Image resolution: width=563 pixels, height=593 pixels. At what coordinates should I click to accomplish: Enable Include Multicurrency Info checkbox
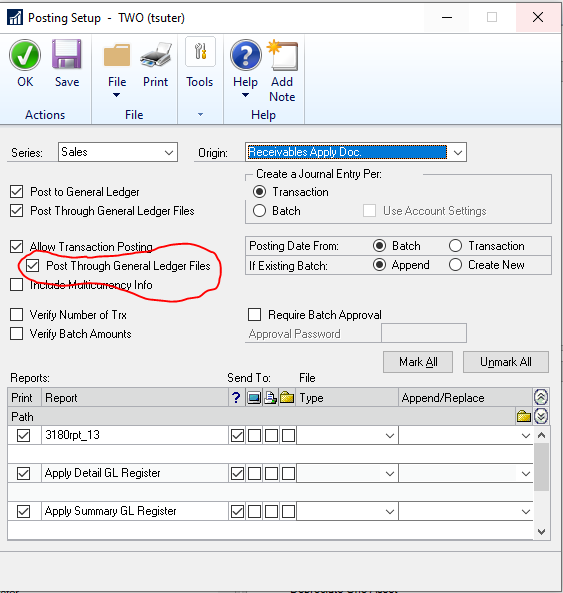tap(17, 285)
